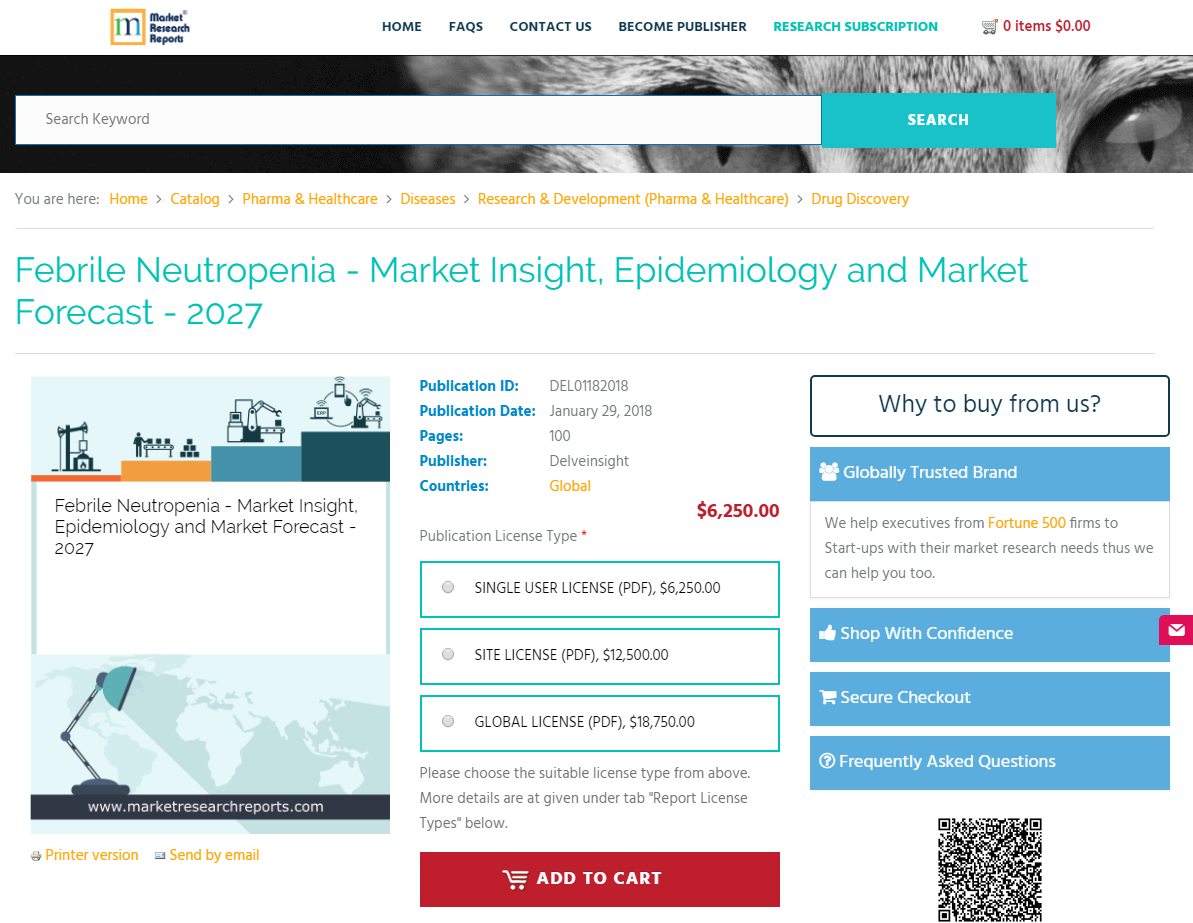Click the QR code image
This screenshot has width=1193, height=923.
pos(989,870)
